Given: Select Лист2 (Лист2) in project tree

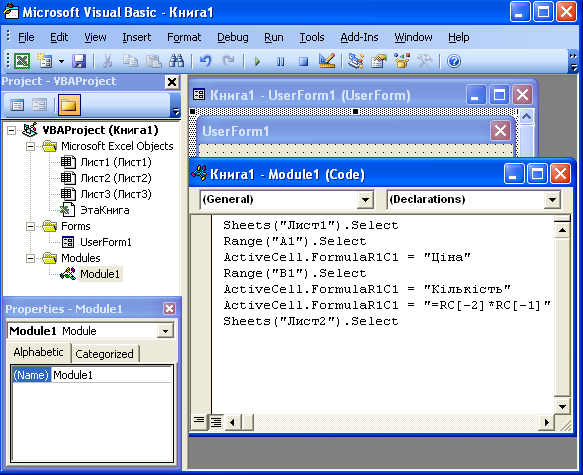Looking at the screenshot, I should point(116,178).
